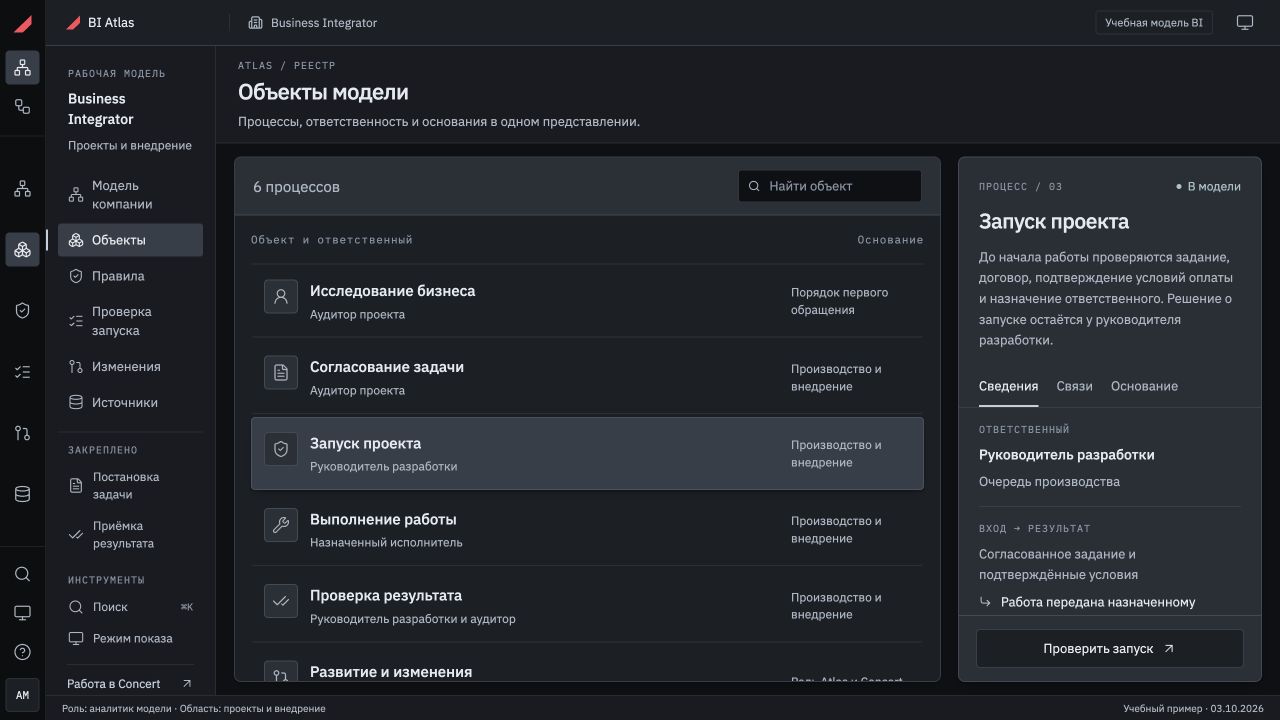Image resolution: width=1280 pixels, height=720 pixels.
Task: Start Режим показа from the sidebar
Action: tap(130, 638)
